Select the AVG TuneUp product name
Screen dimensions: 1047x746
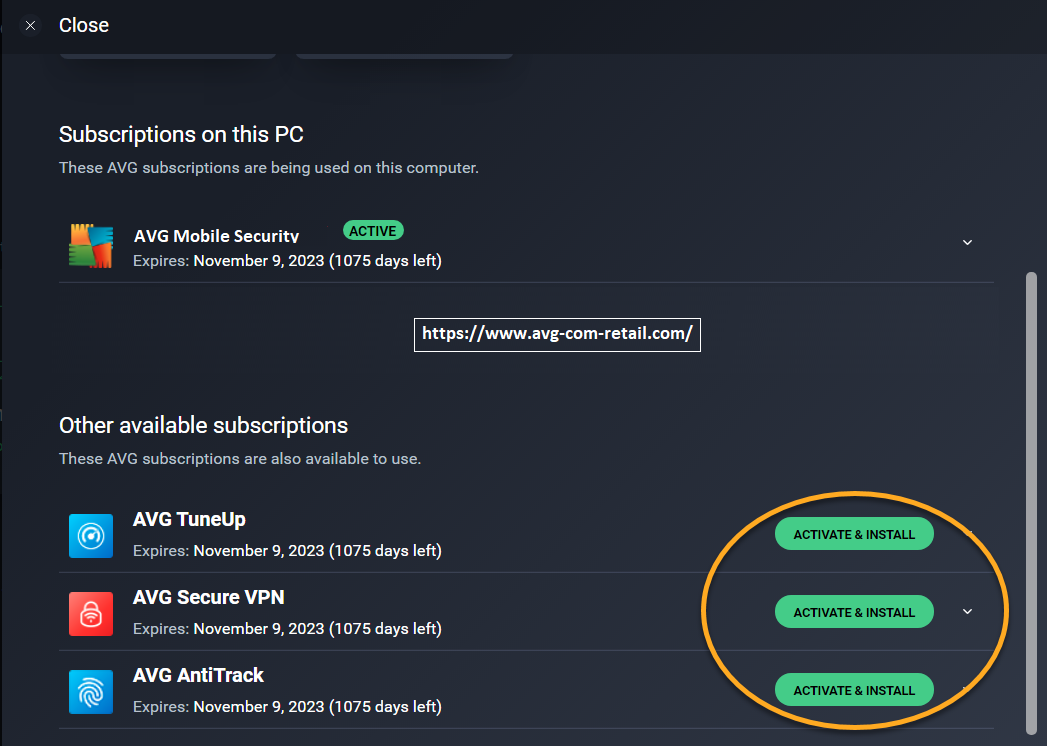pos(189,519)
